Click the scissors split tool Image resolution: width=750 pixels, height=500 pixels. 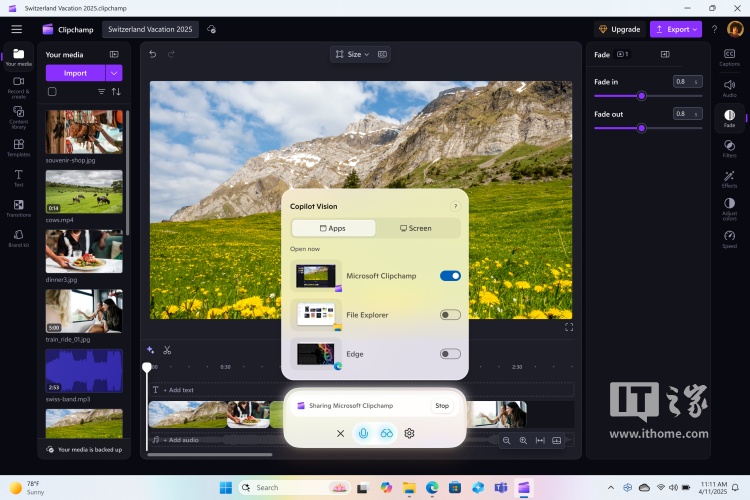click(x=167, y=350)
